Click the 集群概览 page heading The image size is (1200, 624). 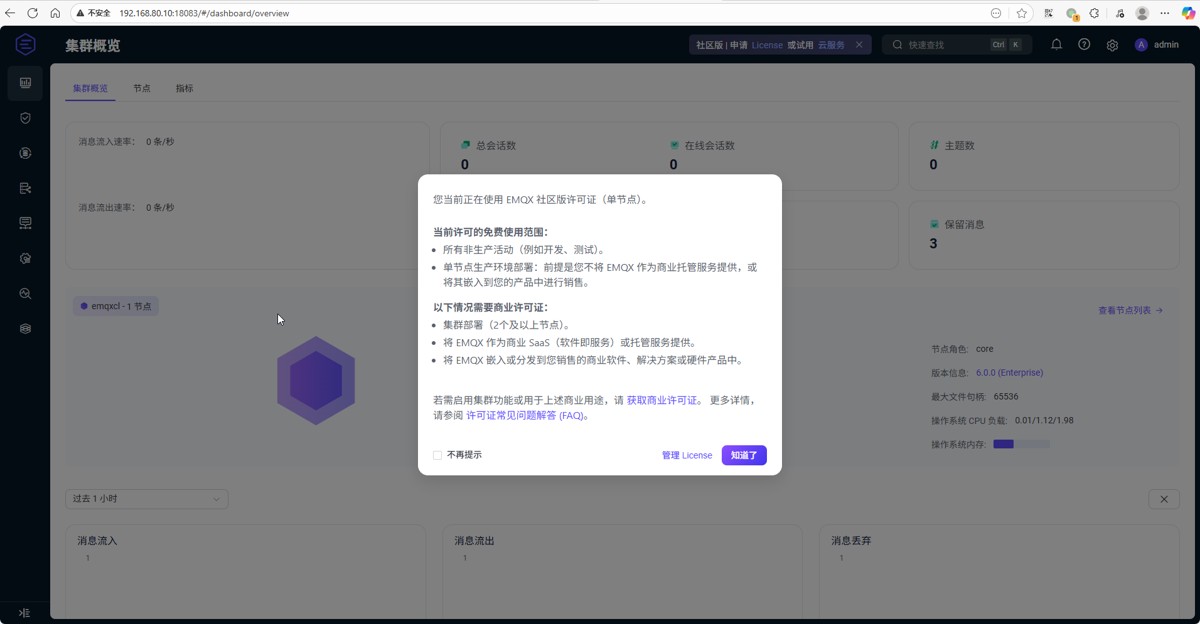click(x=93, y=46)
